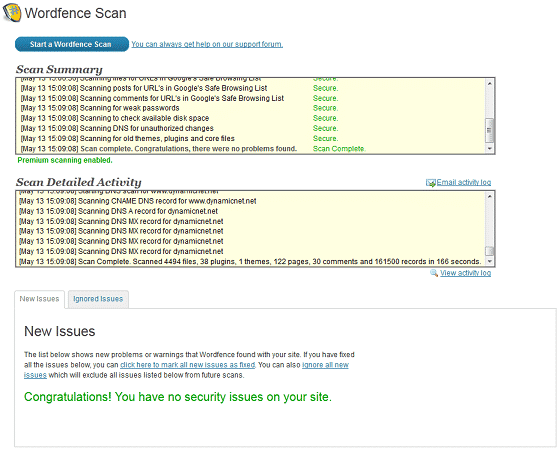Screen dimensions: 560x452
Task: Click the View activity log magnifier icon
Action: 434,273
